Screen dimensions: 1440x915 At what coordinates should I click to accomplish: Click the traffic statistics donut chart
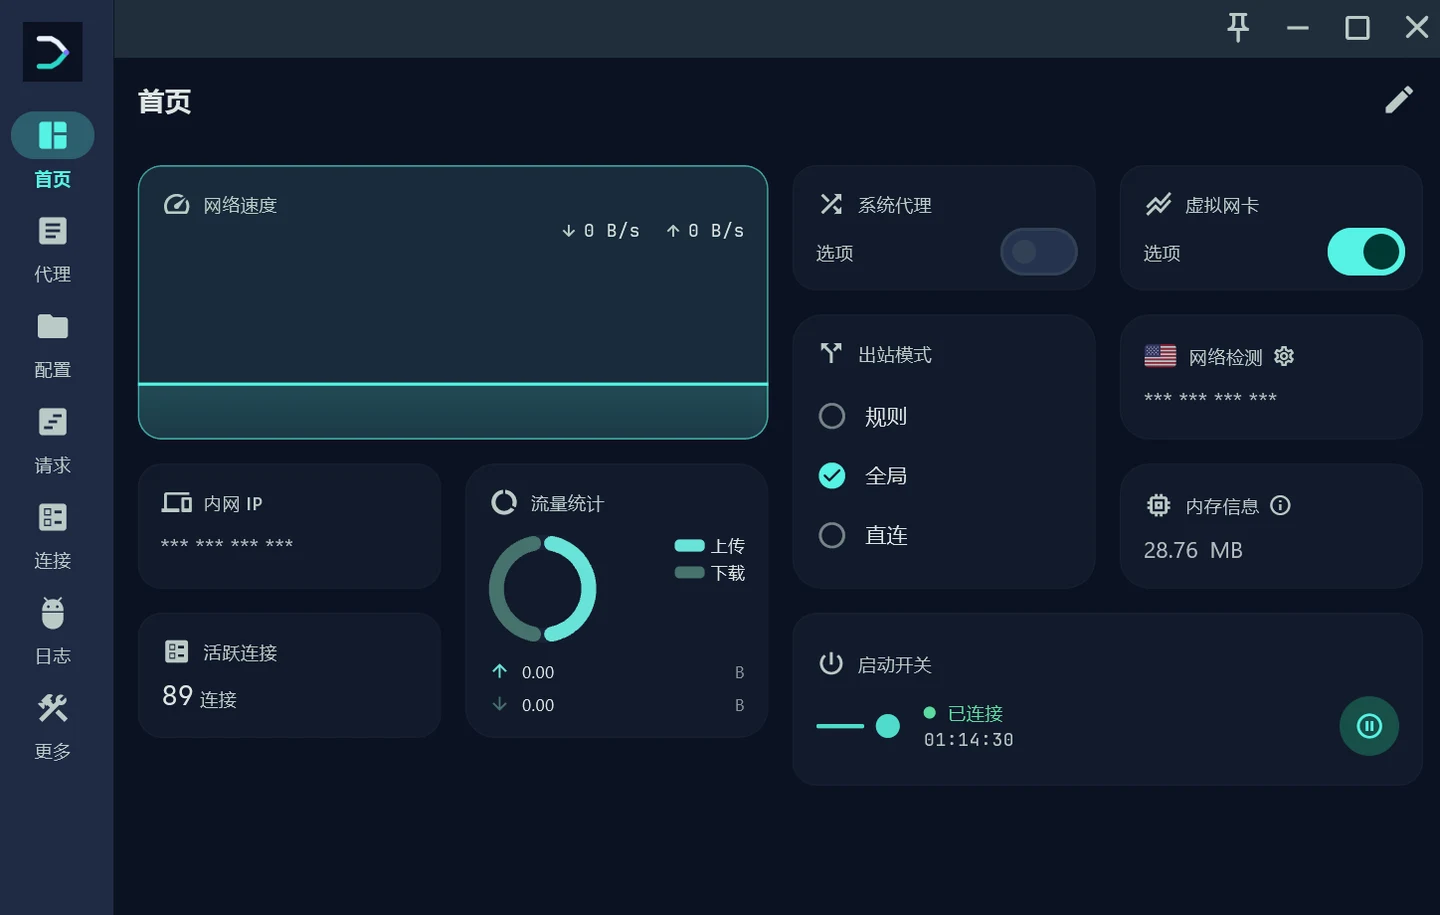pyautogui.click(x=543, y=589)
